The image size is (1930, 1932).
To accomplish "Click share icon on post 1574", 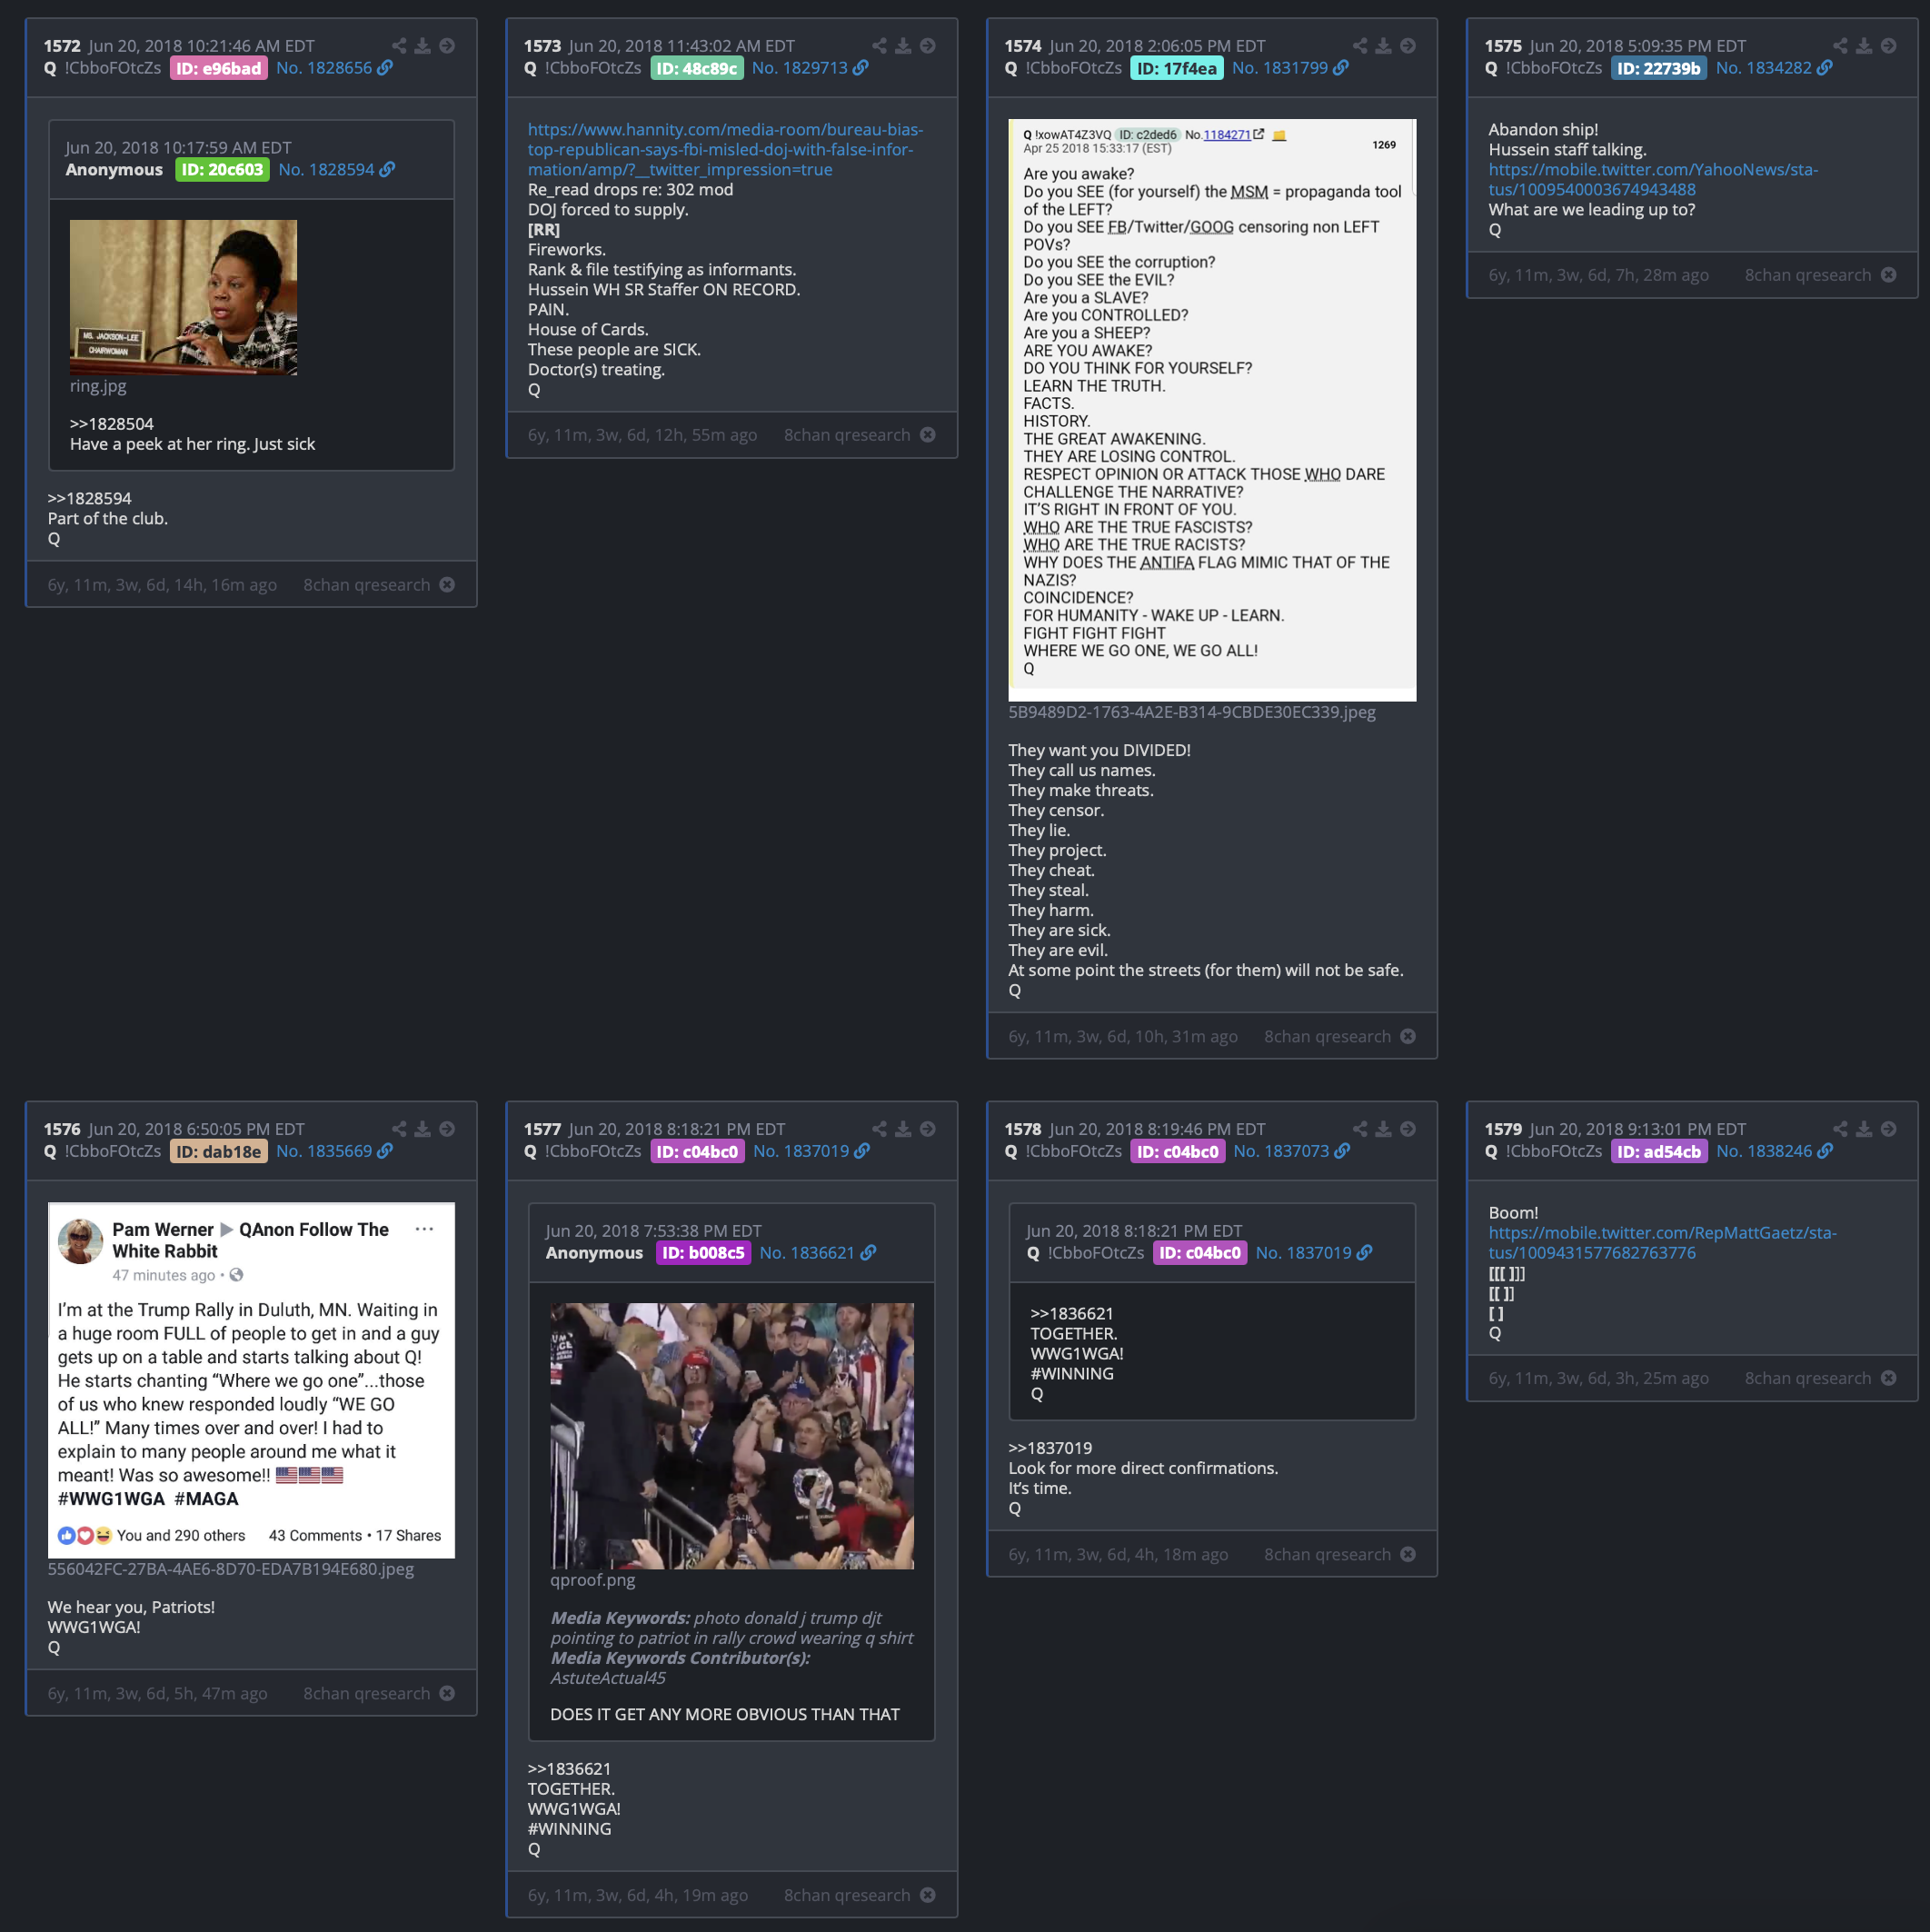I will pos(1360,46).
